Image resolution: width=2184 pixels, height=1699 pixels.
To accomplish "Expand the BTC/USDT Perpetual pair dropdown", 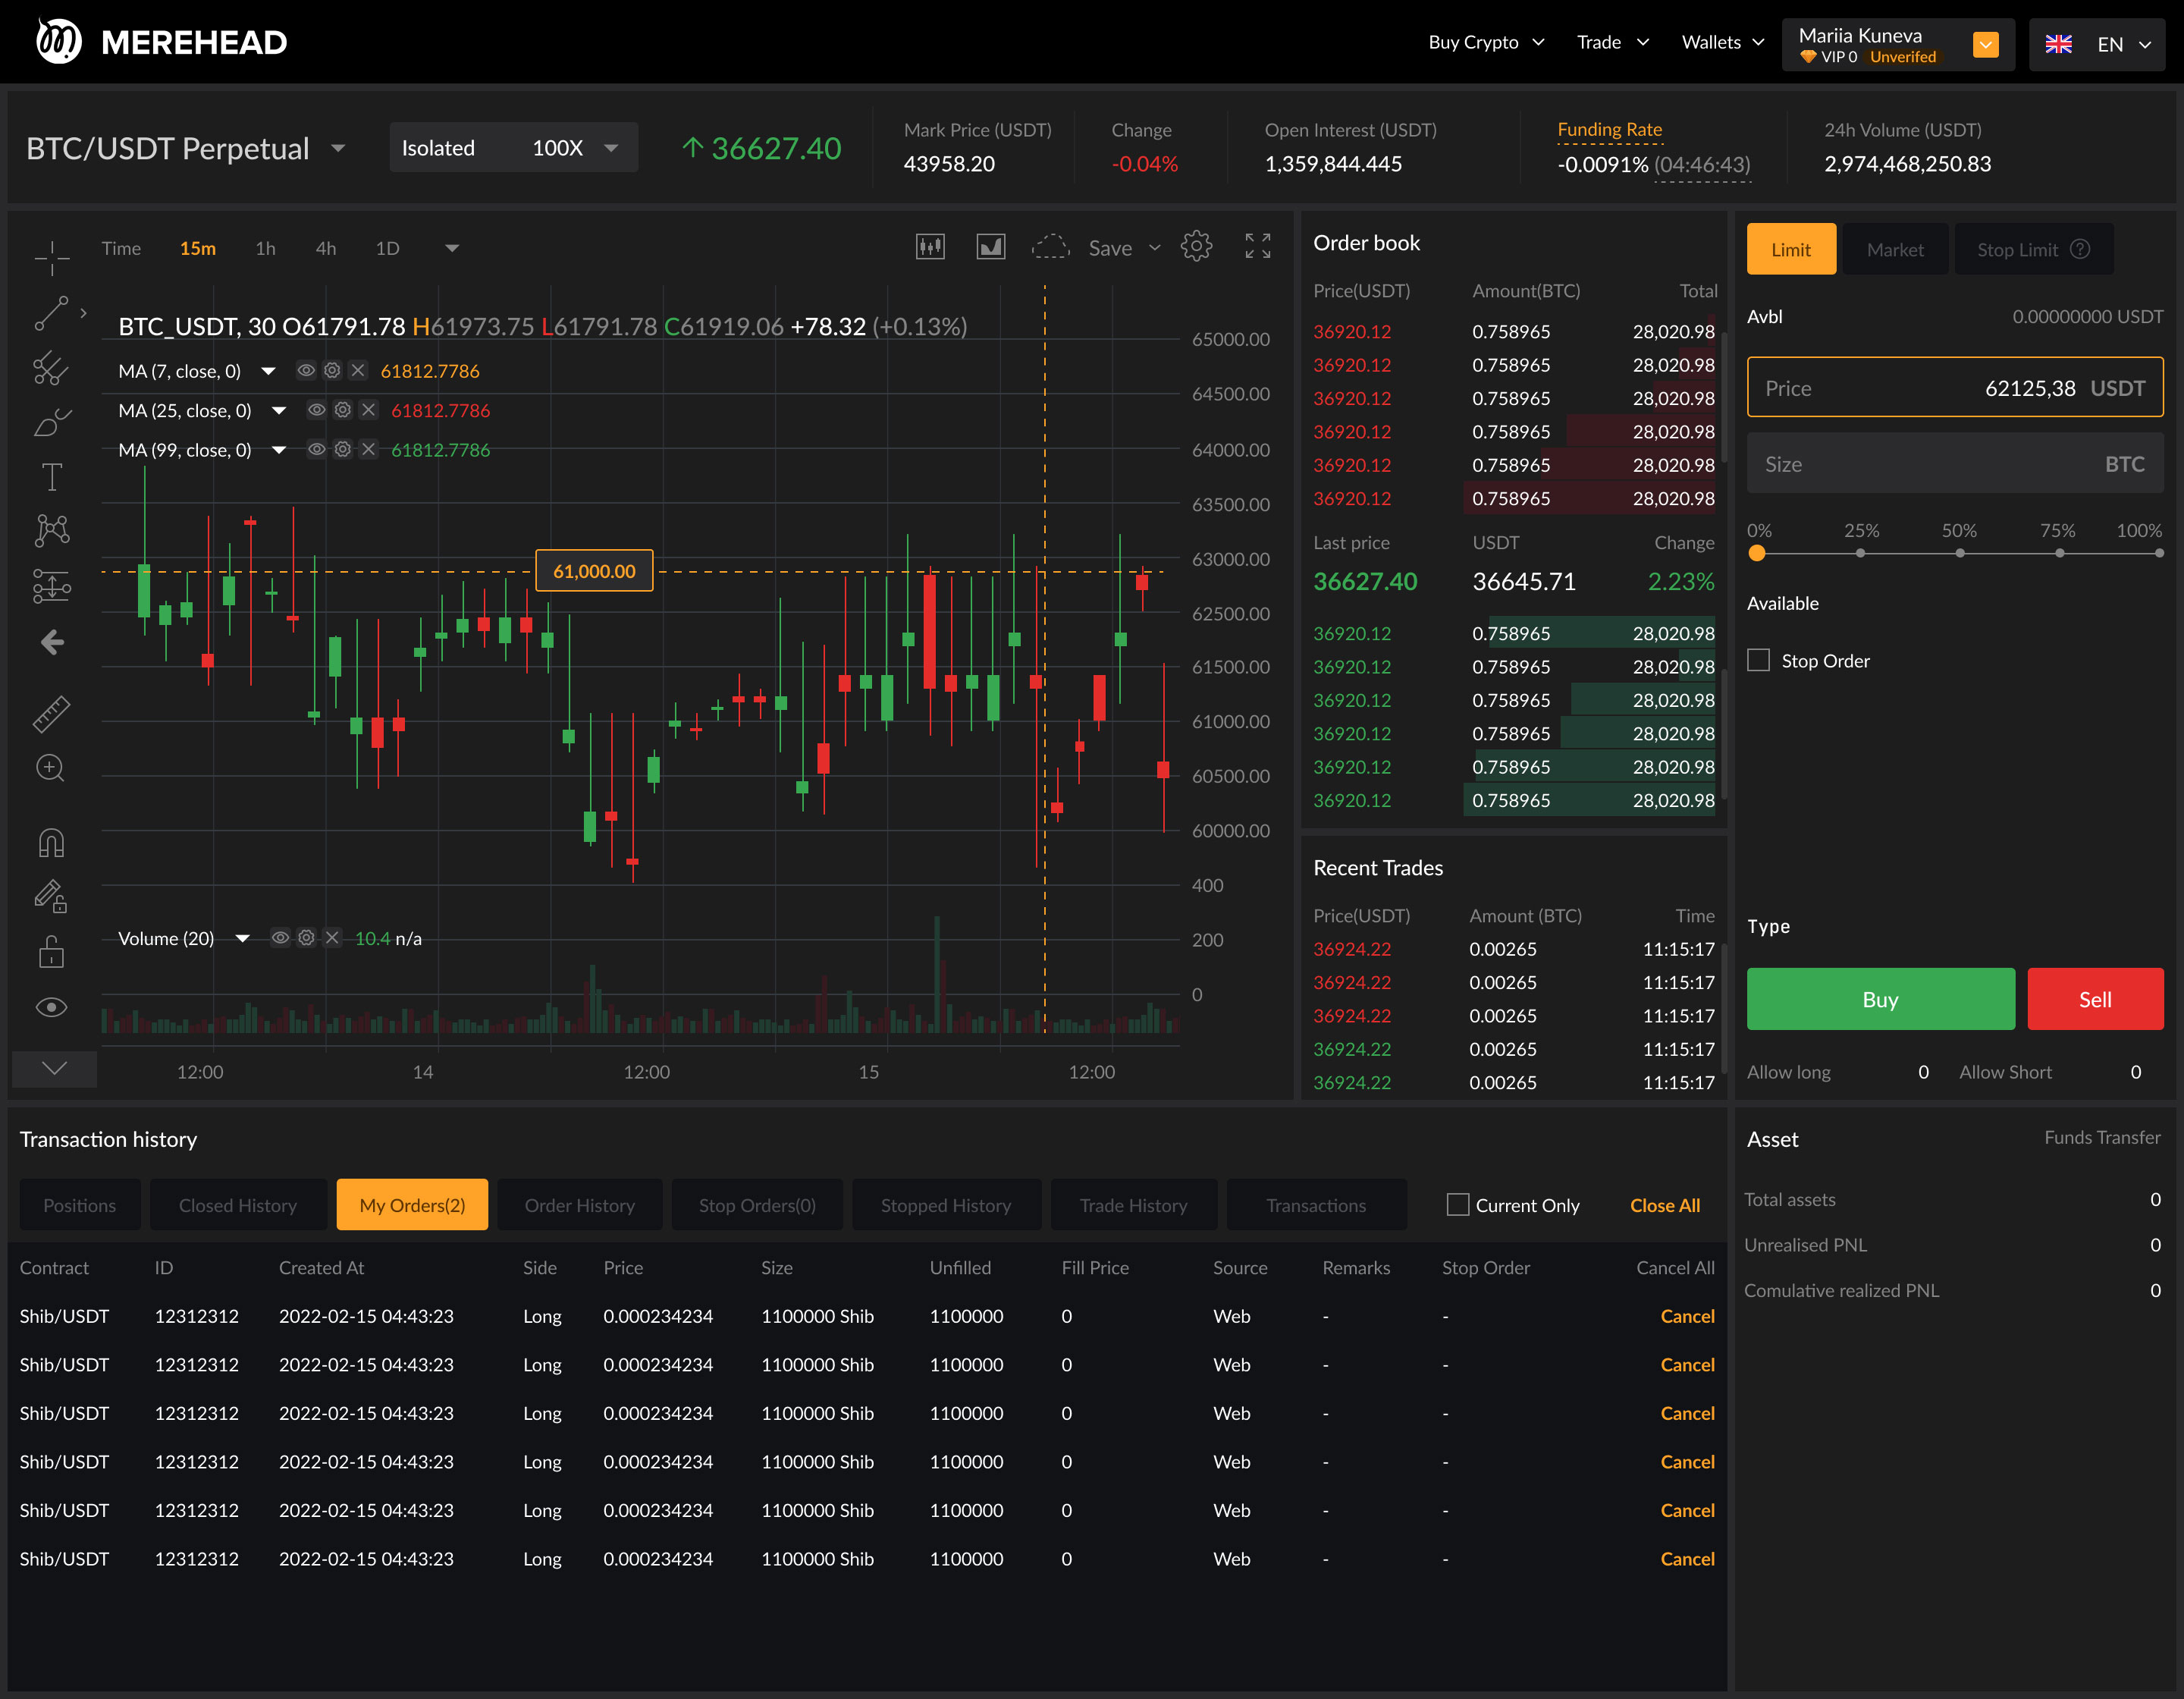I will (338, 149).
